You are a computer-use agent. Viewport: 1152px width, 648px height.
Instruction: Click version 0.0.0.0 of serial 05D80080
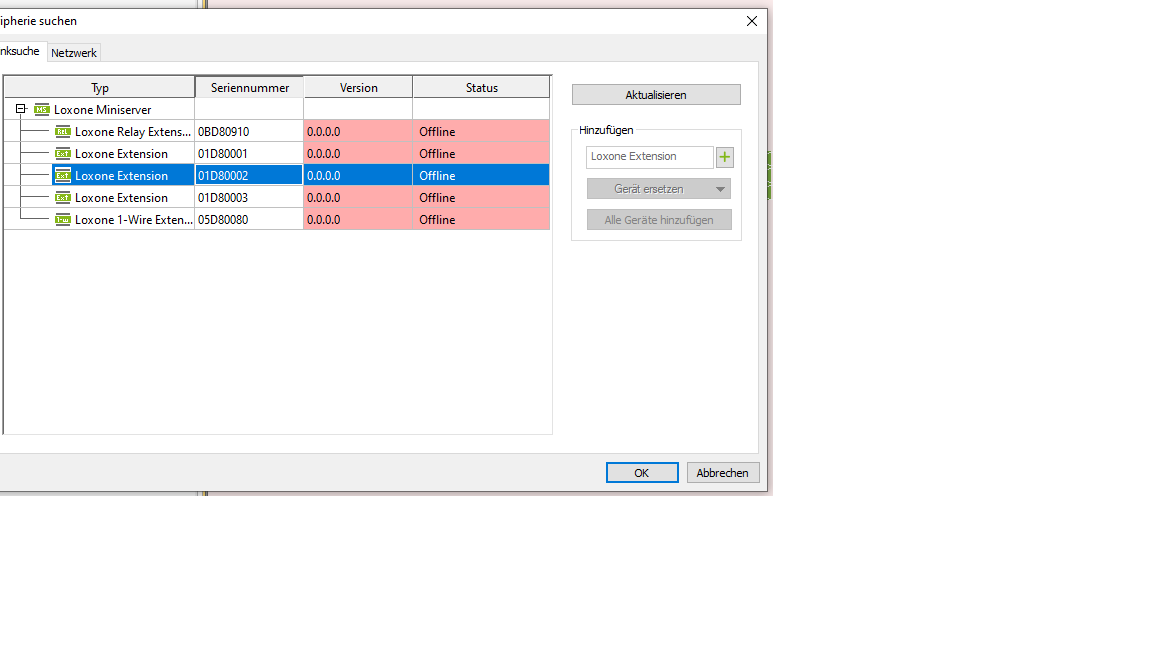(323, 220)
